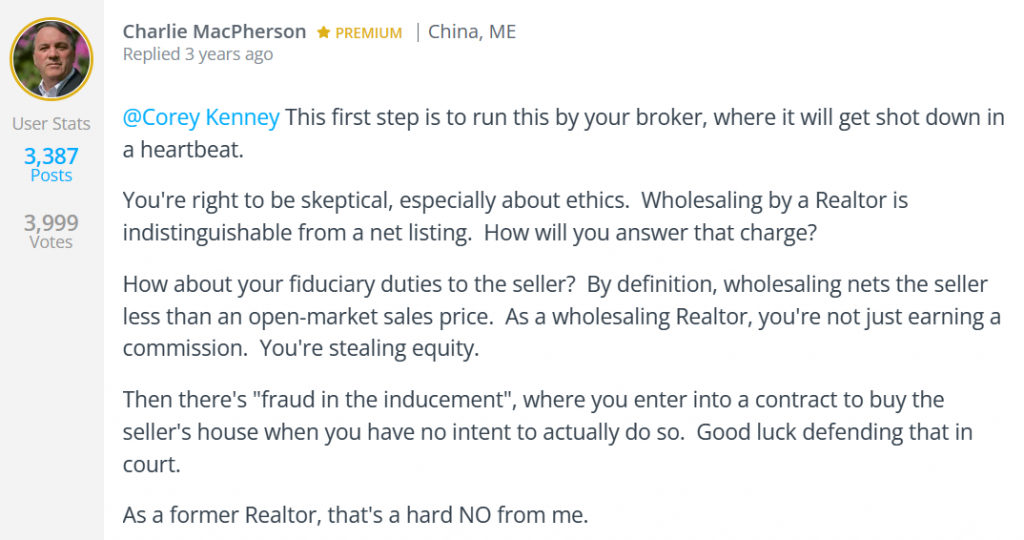Select the Votes label under the count
The width and height of the screenshot is (1024, 540).
[51, 241]
